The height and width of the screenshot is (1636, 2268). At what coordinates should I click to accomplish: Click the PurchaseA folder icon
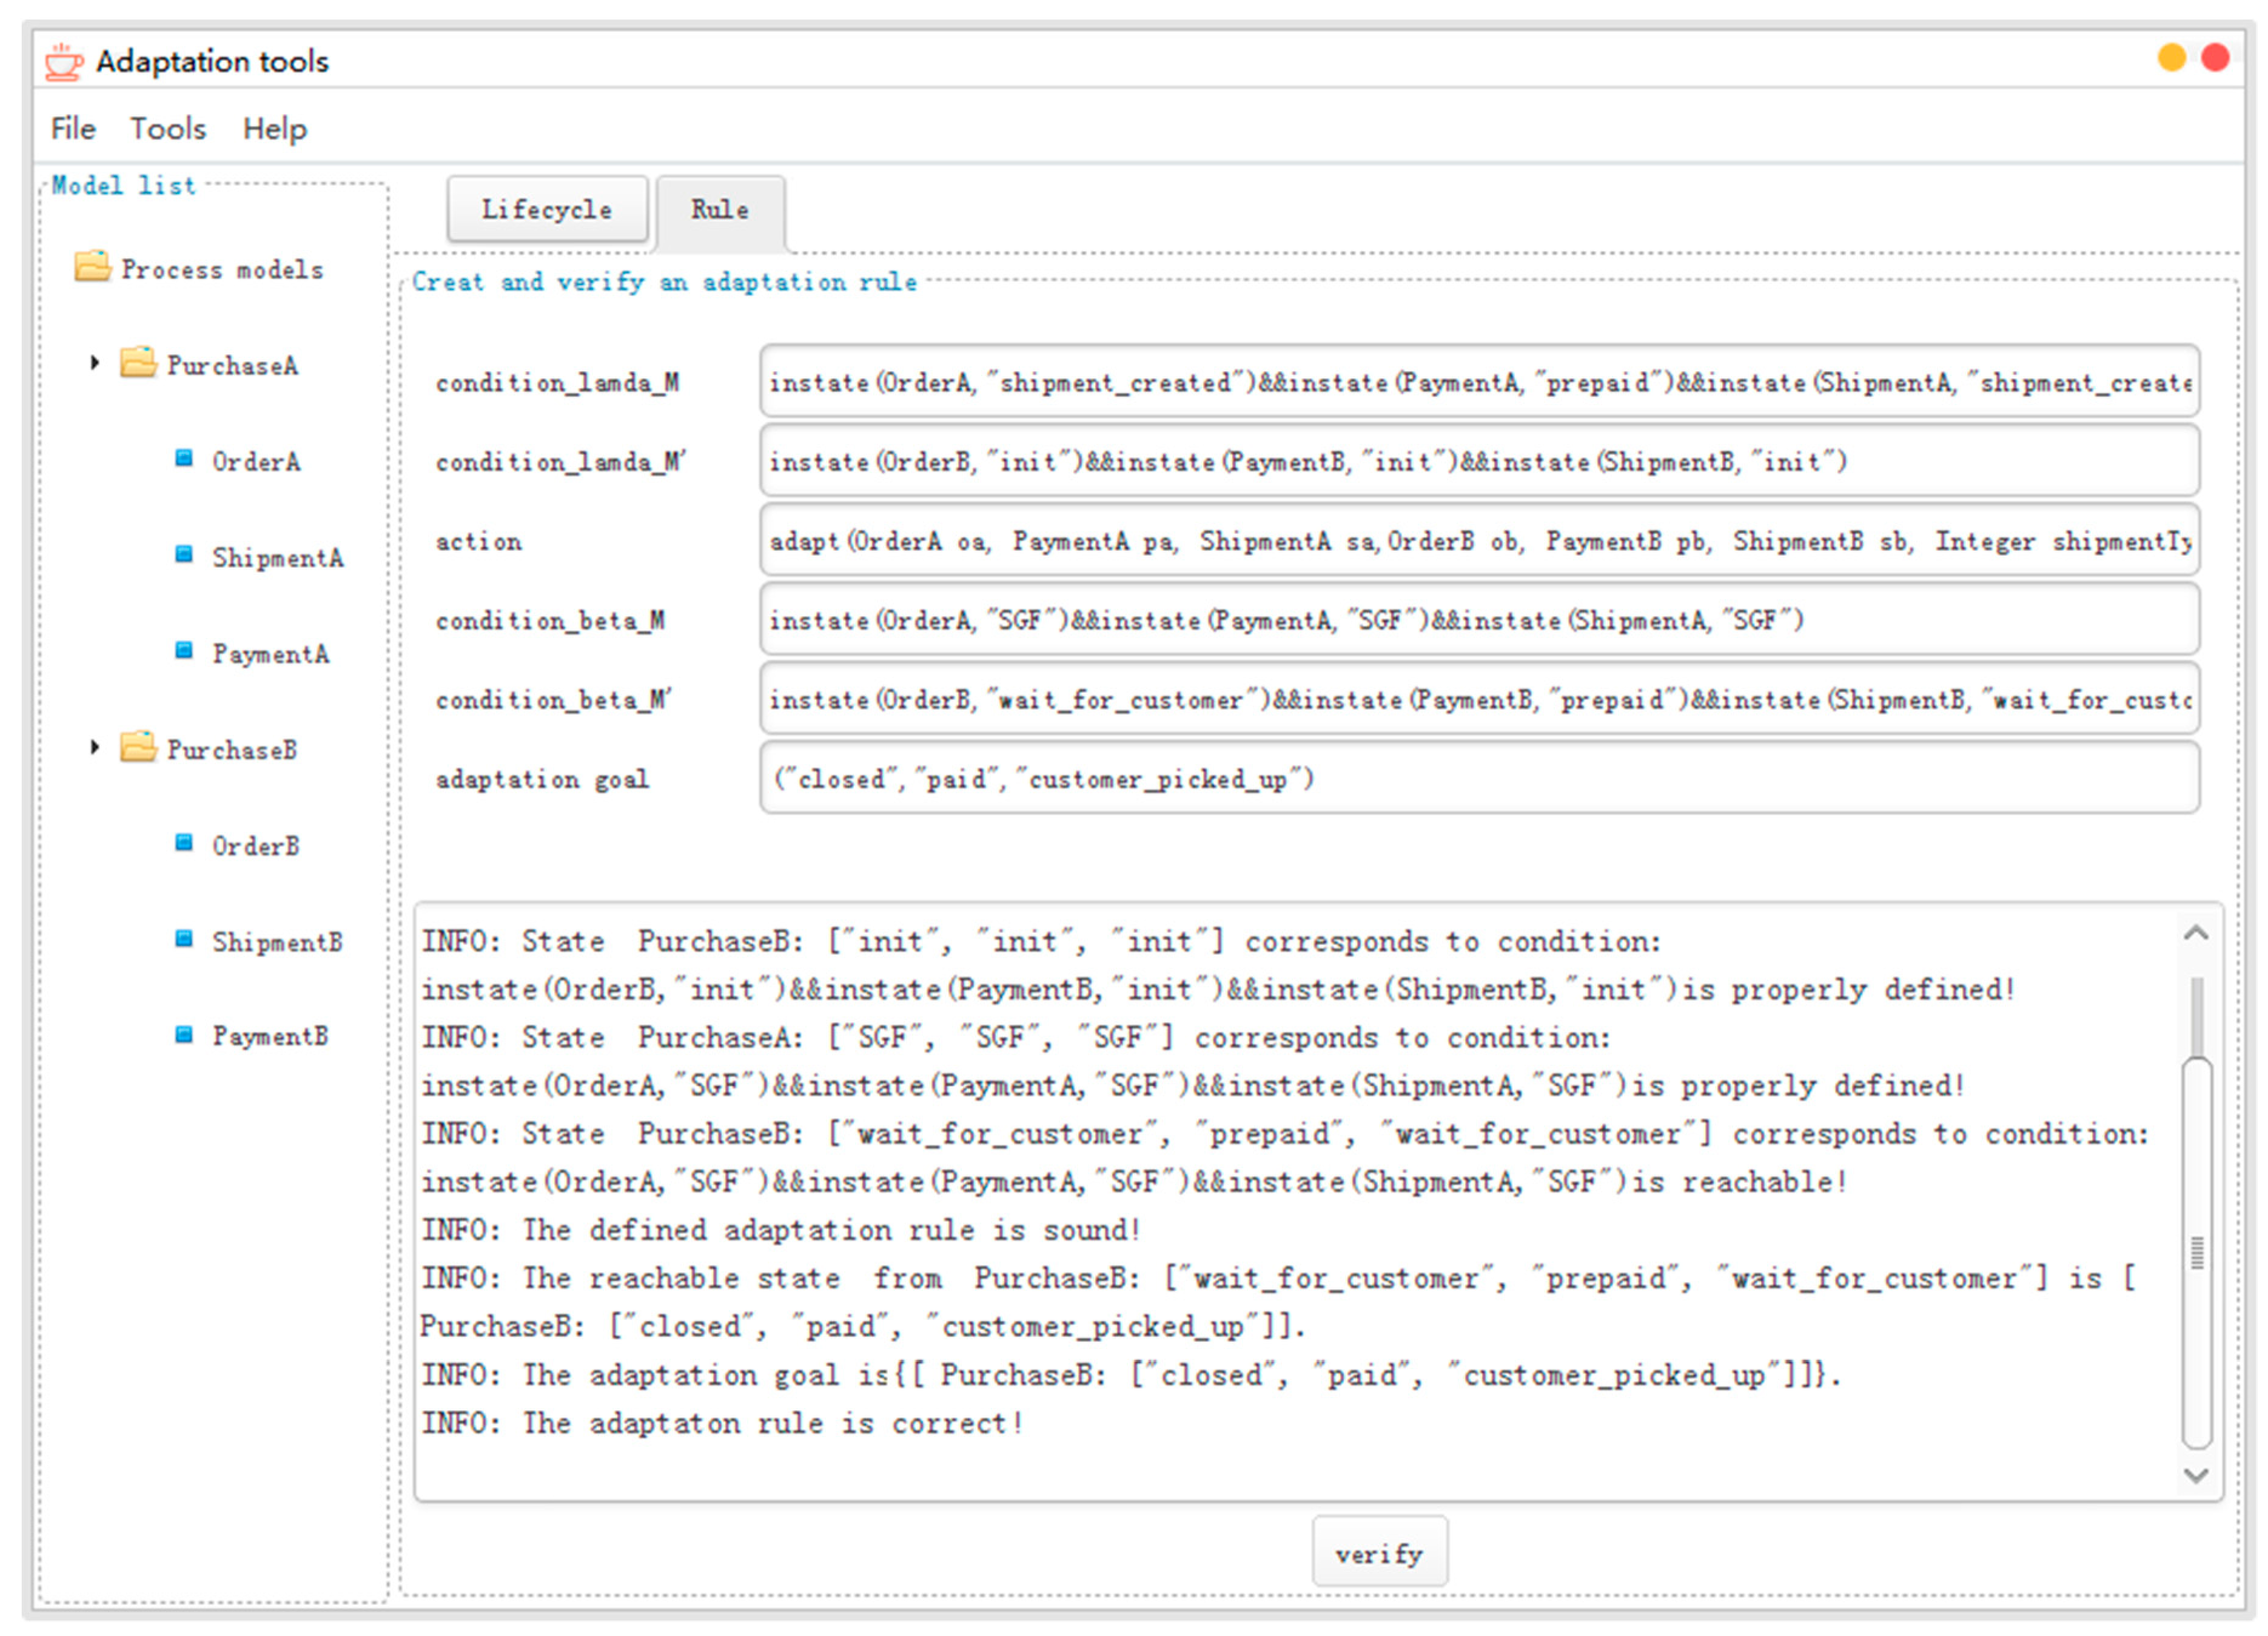[x=138, y=363]
